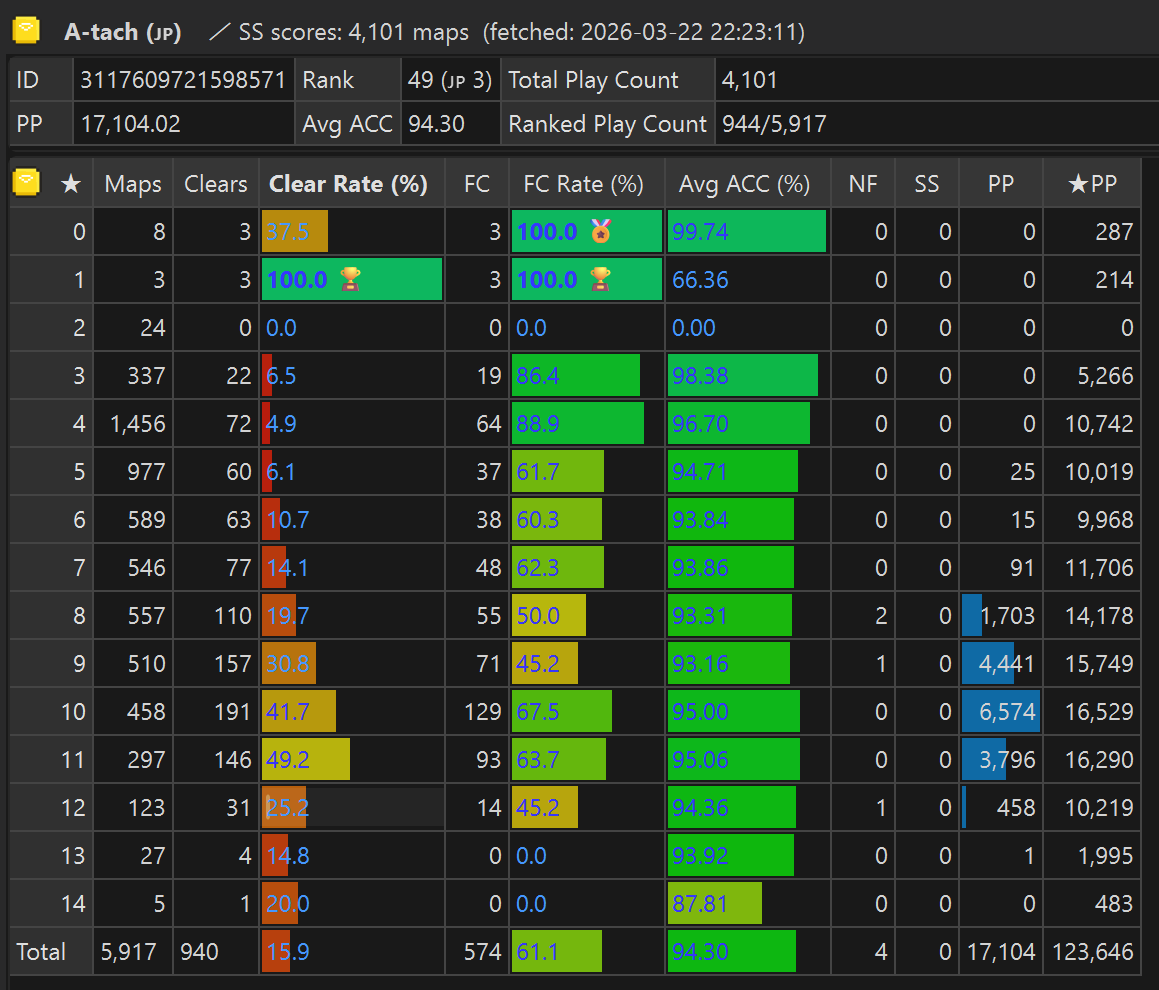Click the star column header icon
Viewport: 1159px width, 990px height.
tap(71, 183)
